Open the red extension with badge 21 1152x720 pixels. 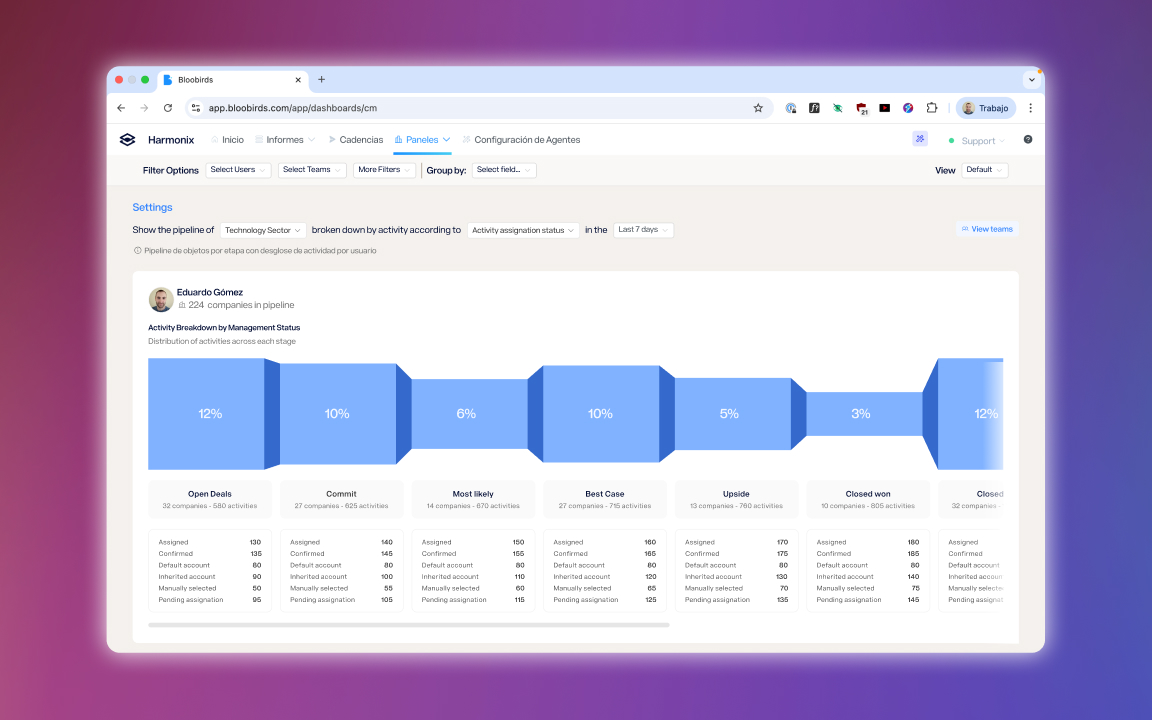click(861, 109)
